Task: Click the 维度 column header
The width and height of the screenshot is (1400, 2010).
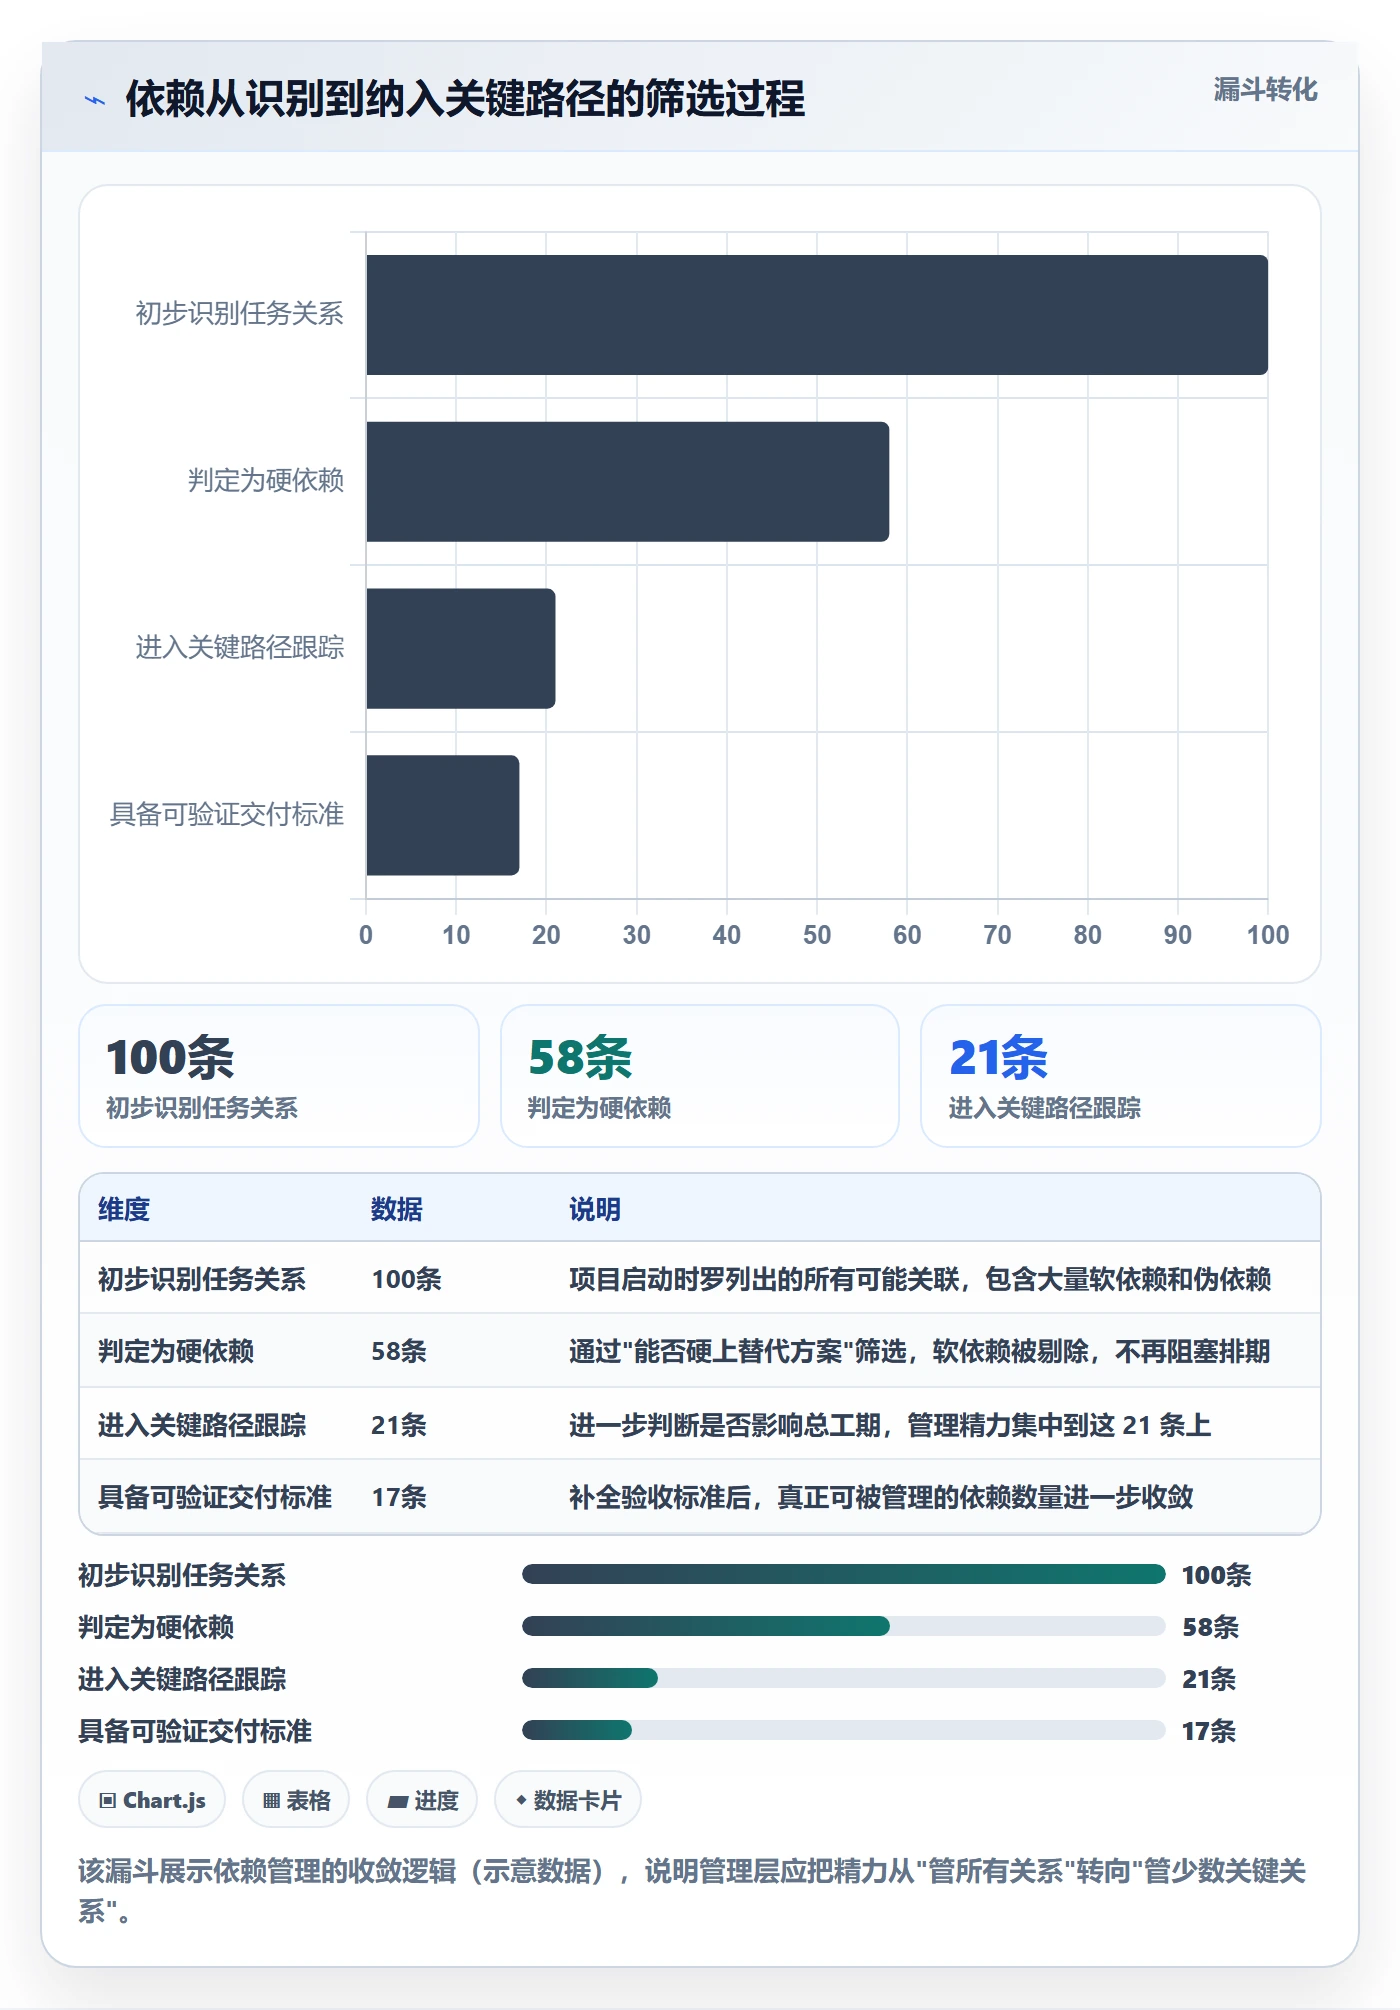Action: [124, 1209]
